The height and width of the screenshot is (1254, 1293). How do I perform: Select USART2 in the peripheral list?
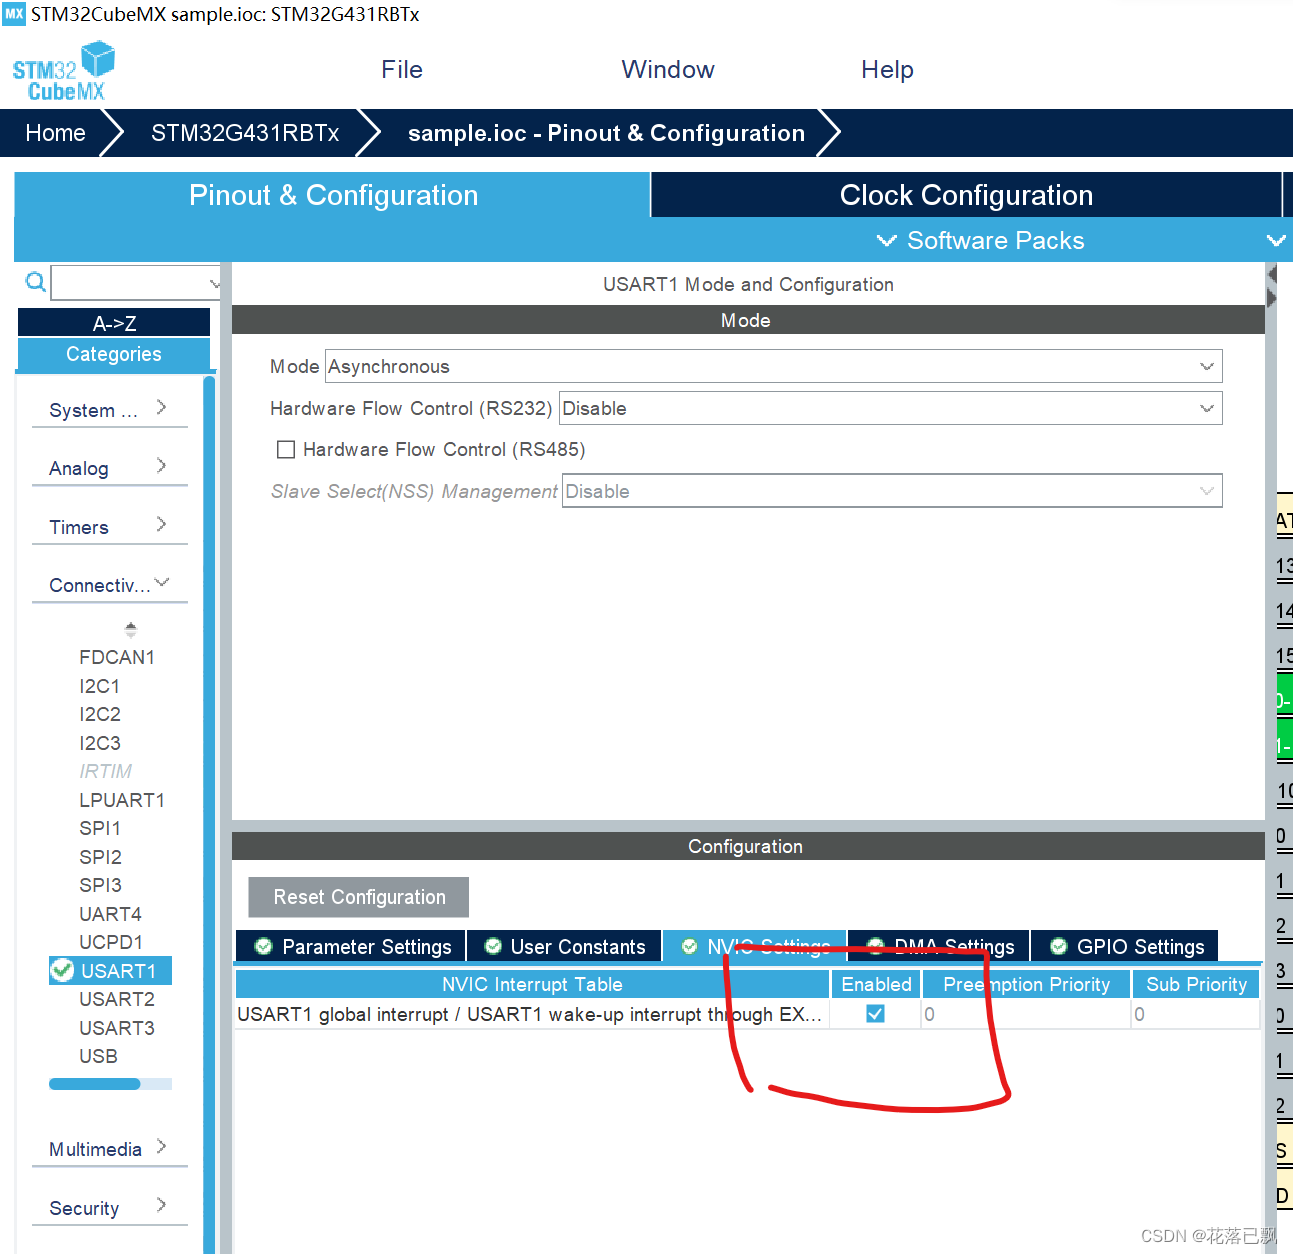pos(117,999)
